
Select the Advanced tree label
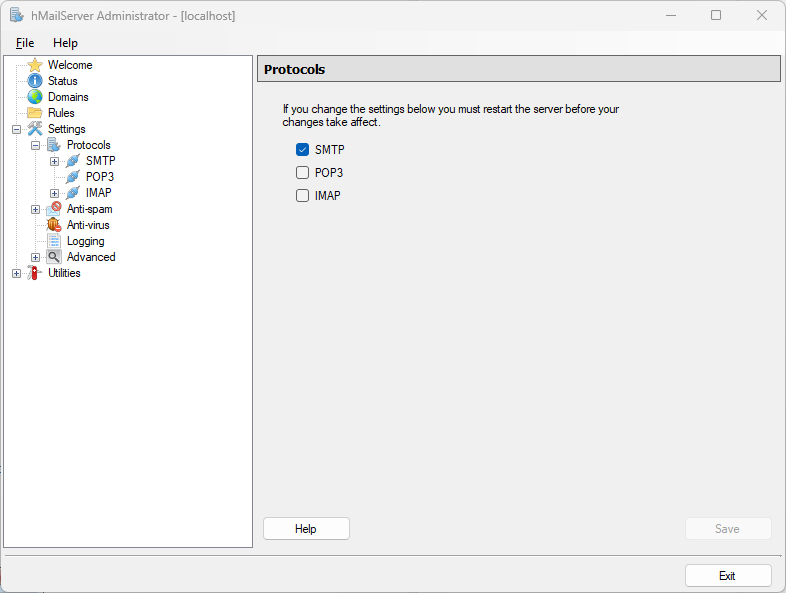[x=91, y=257]
